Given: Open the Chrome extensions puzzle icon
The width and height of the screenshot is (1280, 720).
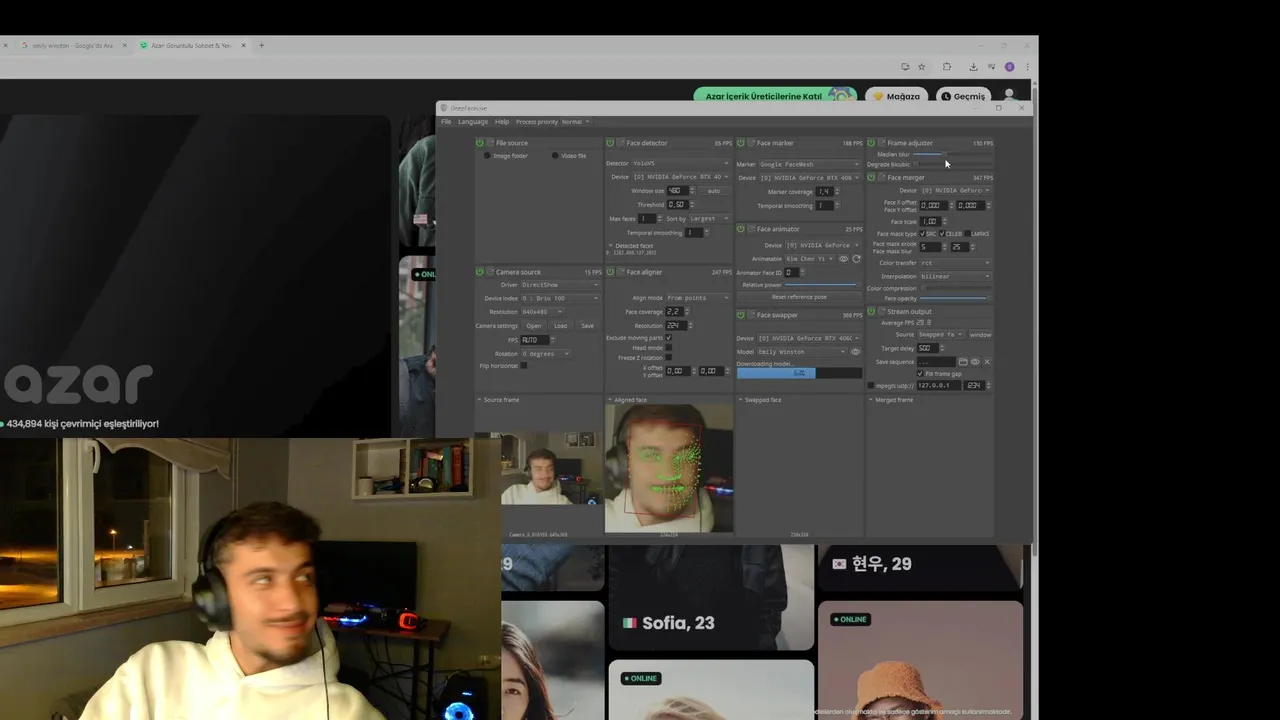Looking at the screenshot, I should (x=947, y=67).
